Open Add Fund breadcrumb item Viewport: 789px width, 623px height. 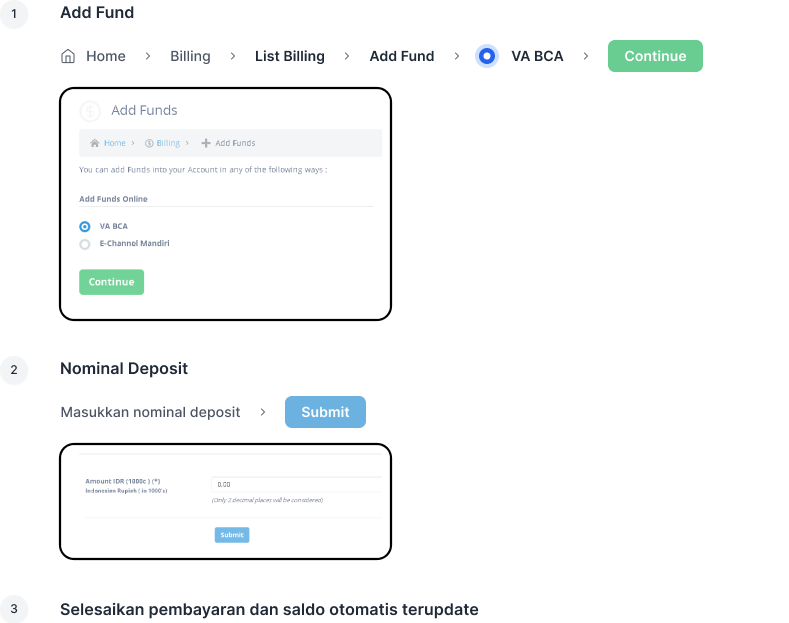click(402, 56)
